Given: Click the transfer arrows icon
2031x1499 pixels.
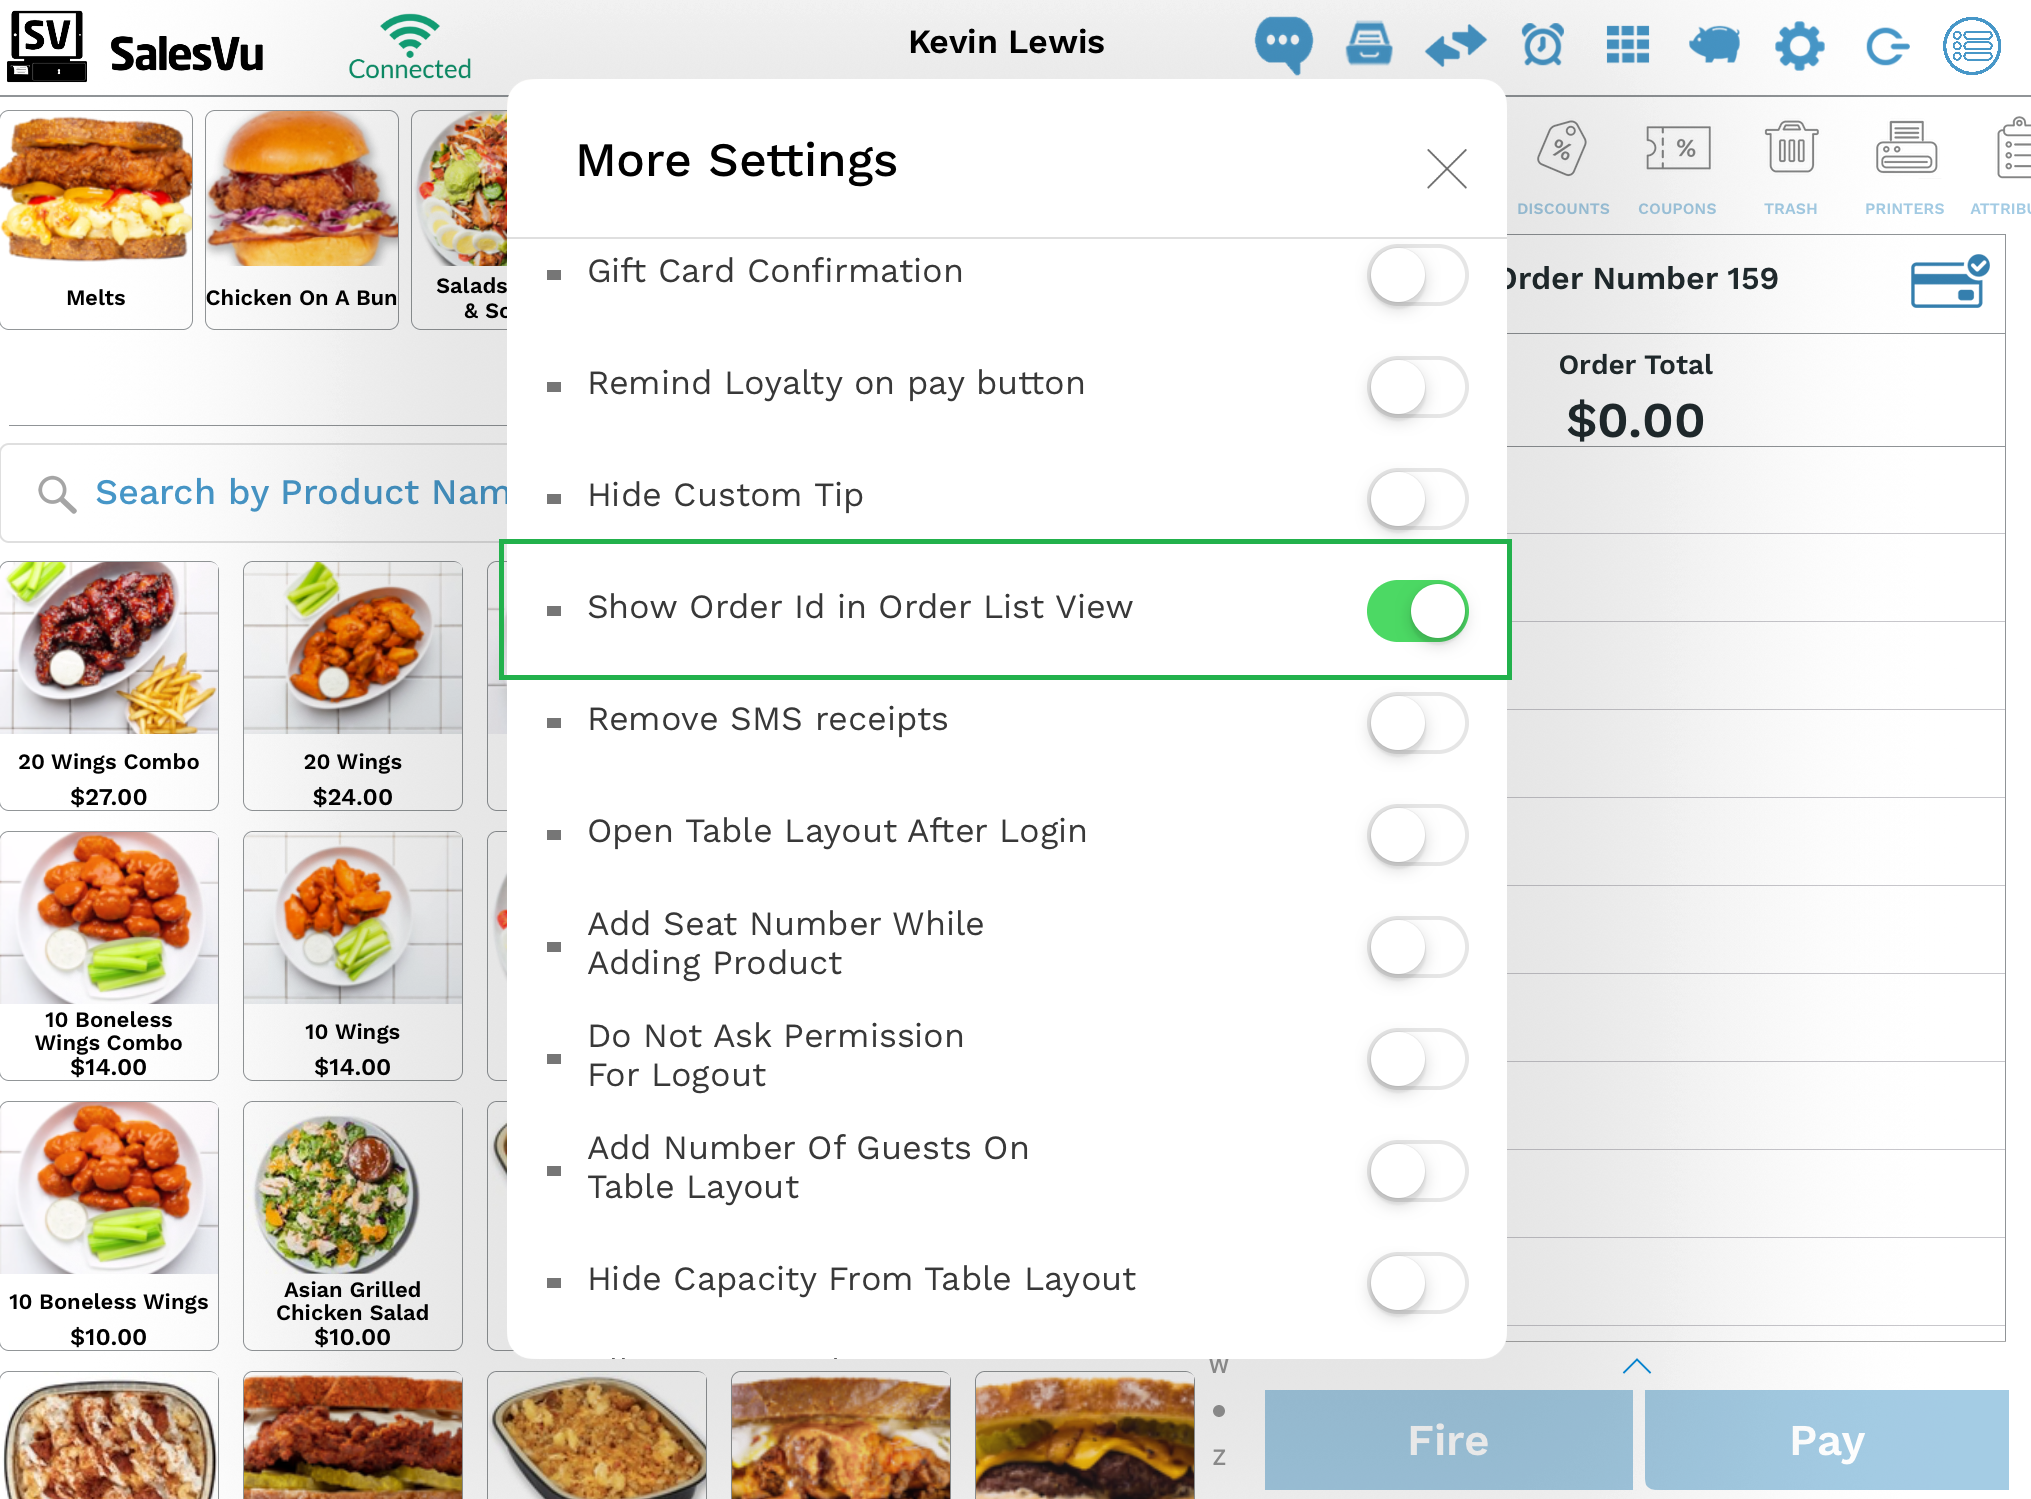Looking at the screenshot, I should pos(1455,46).
